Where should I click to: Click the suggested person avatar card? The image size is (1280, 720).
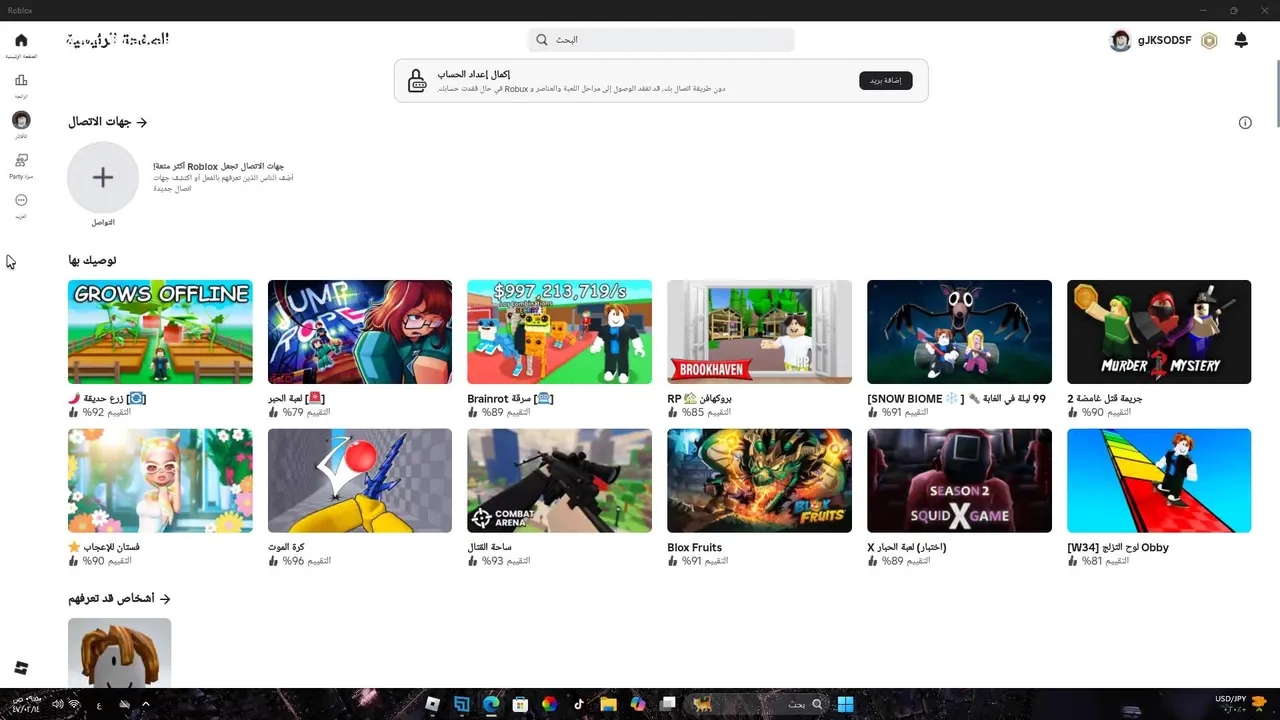(119, 652)
